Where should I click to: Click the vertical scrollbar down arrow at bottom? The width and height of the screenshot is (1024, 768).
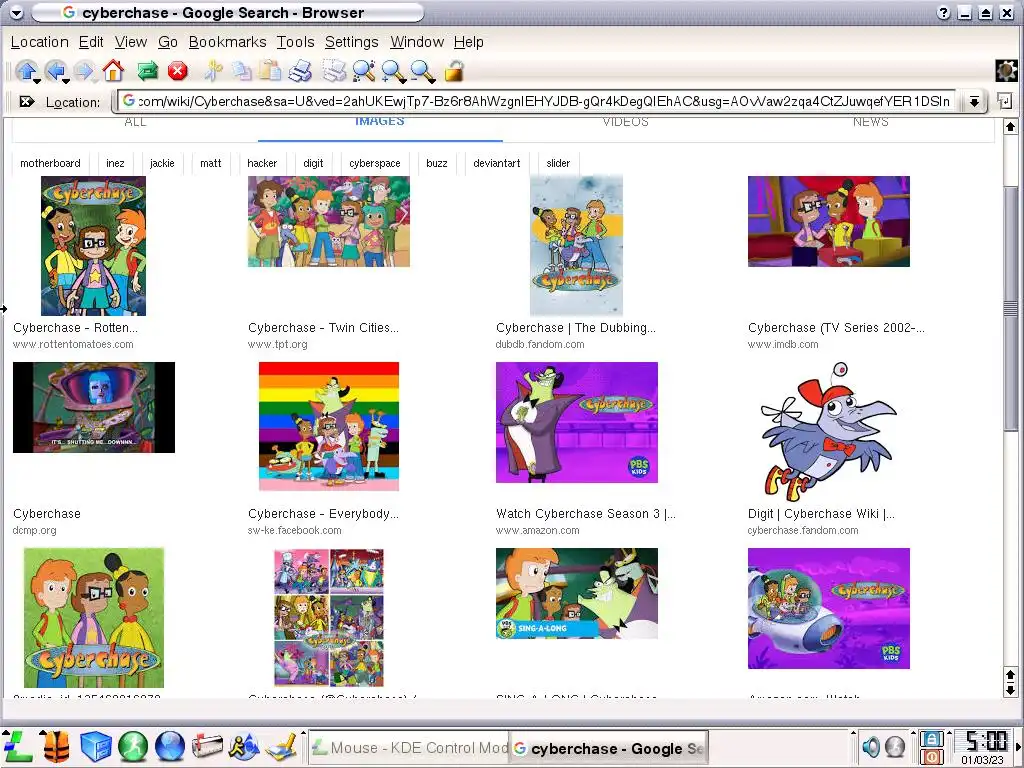click(1010, 690)
